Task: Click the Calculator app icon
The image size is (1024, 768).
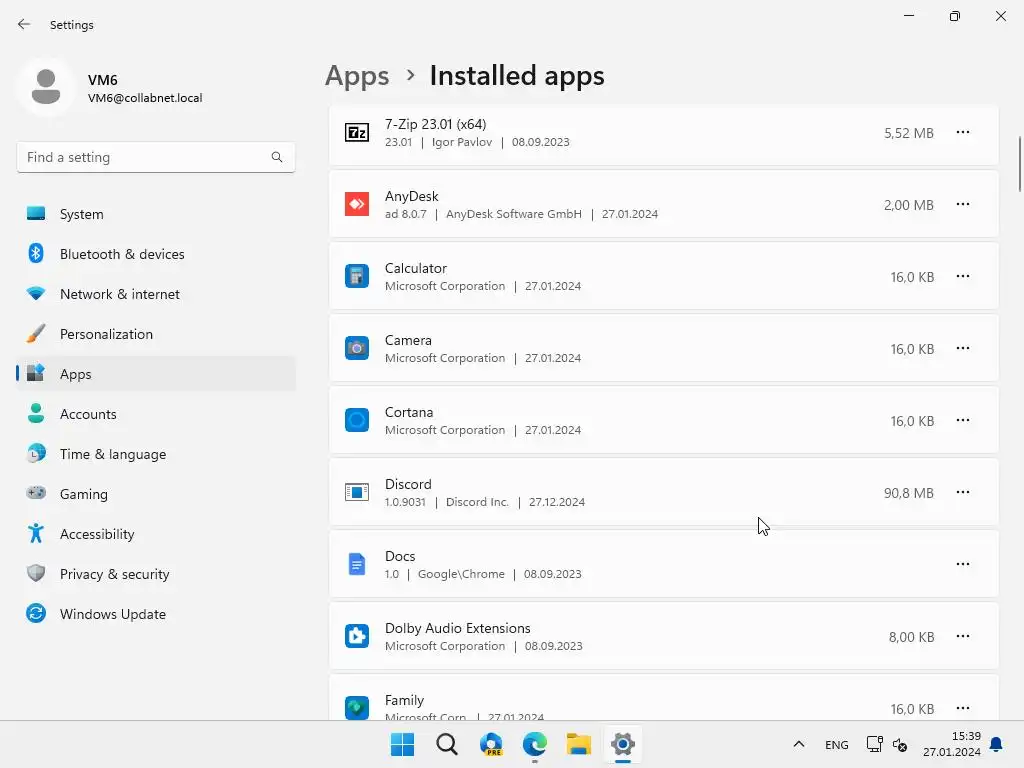Action: pyautogui.click(x=357, y=276)
